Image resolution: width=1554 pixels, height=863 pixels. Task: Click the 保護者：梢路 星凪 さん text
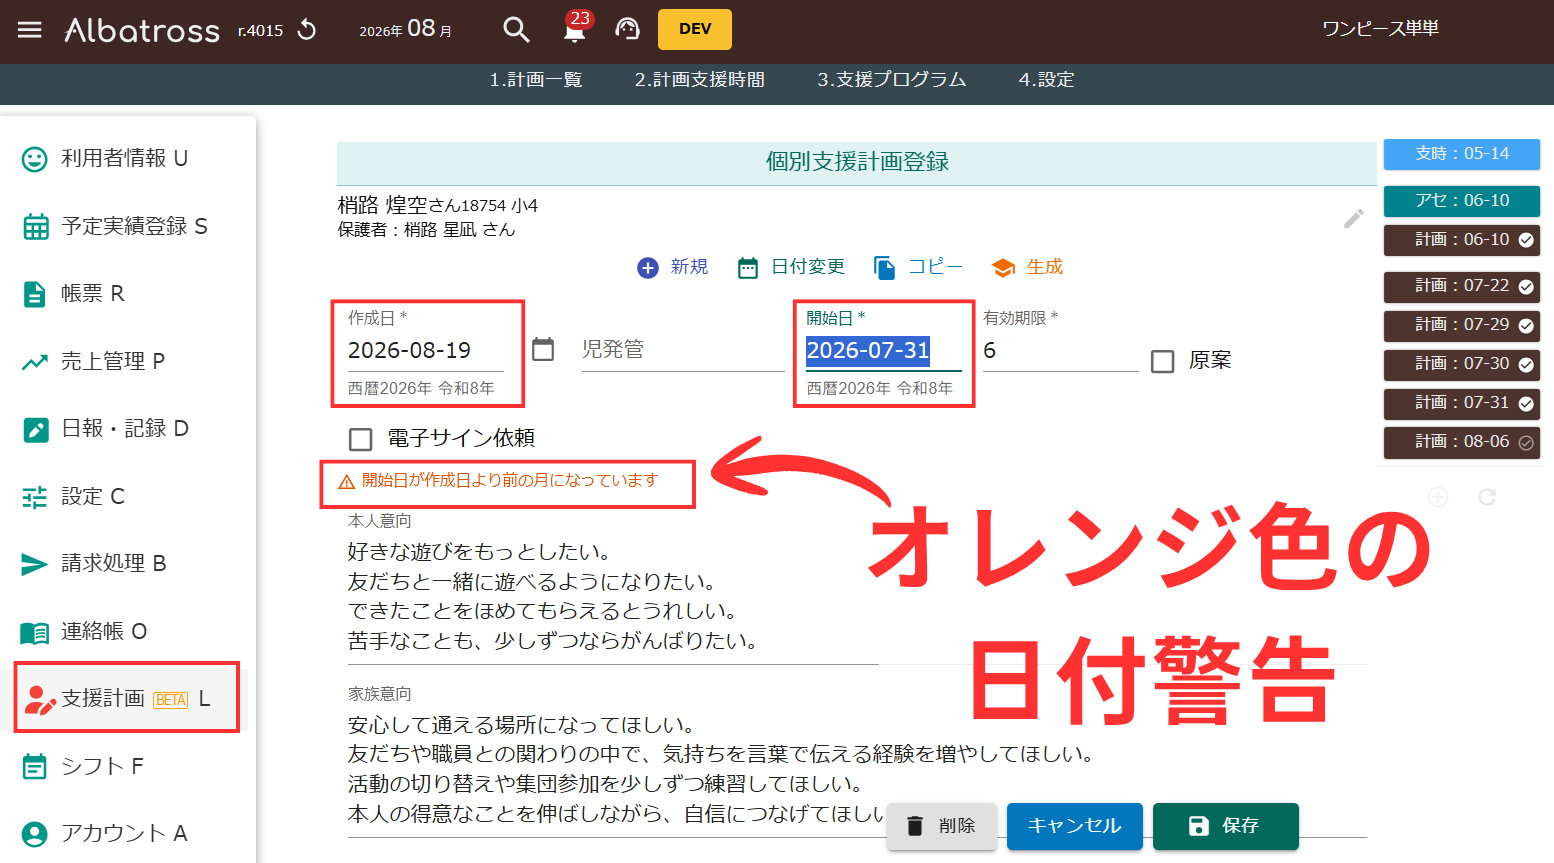point(426,230)
